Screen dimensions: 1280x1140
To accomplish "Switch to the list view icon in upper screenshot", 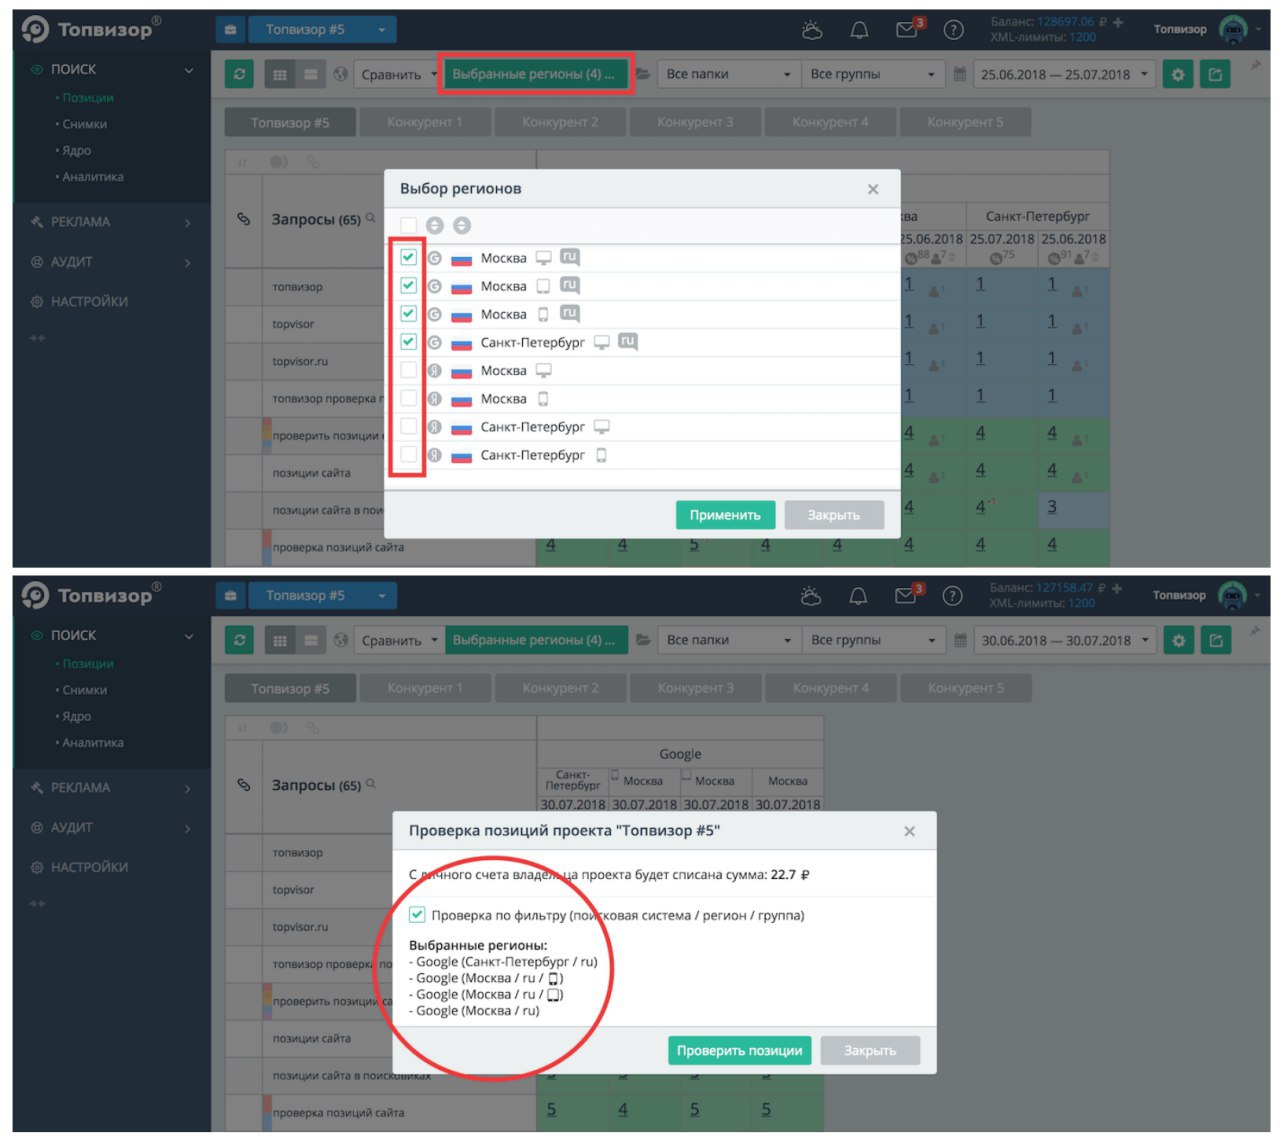I will pos(310,74).
